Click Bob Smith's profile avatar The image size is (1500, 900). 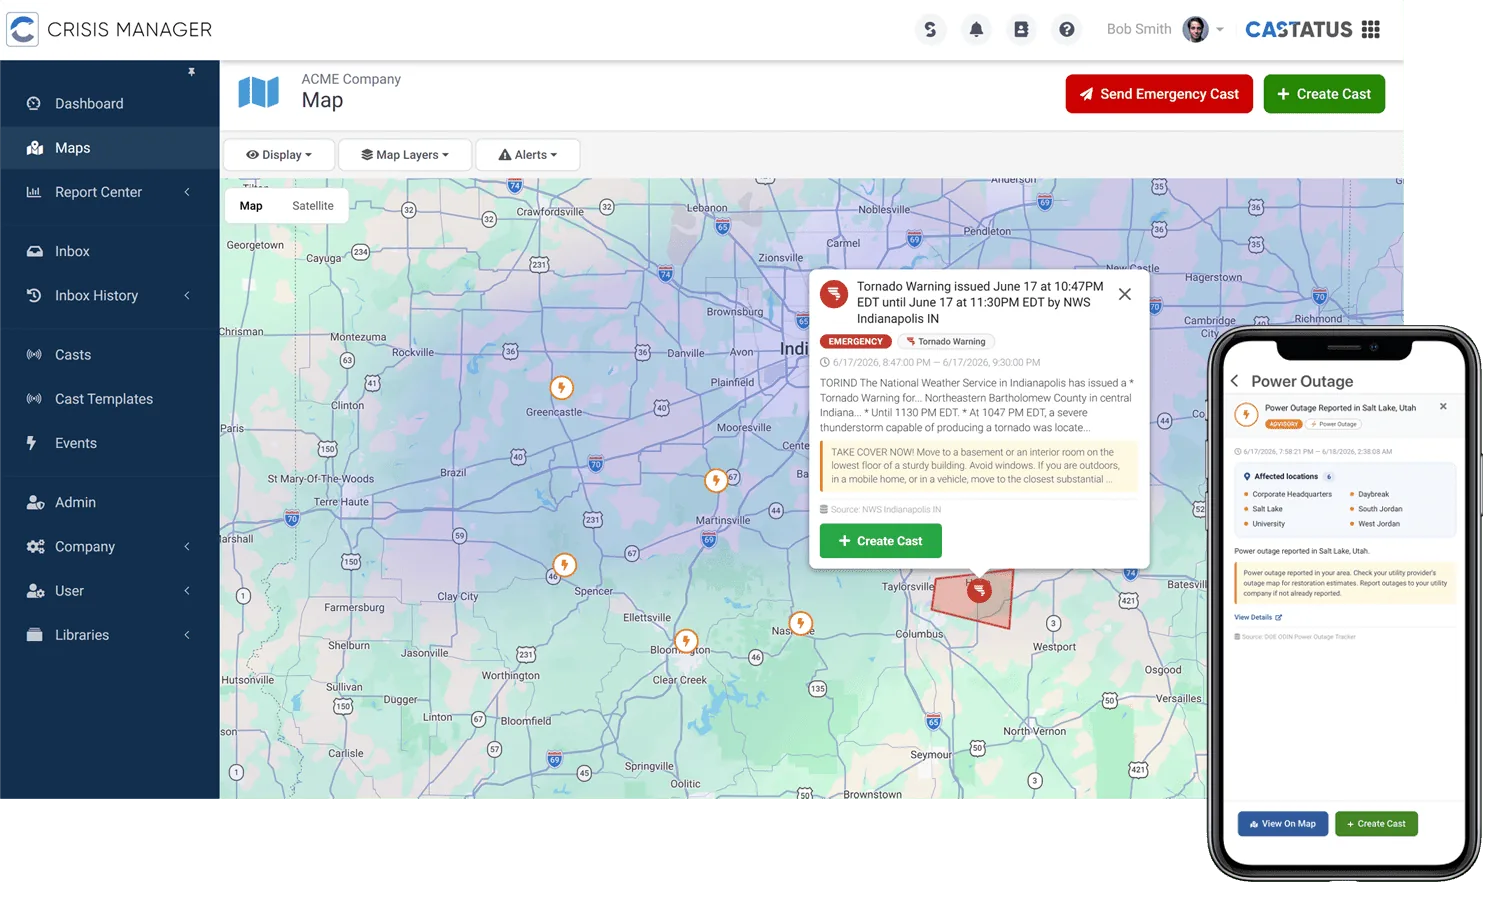pyautogui.click(x=1195, y=29)
